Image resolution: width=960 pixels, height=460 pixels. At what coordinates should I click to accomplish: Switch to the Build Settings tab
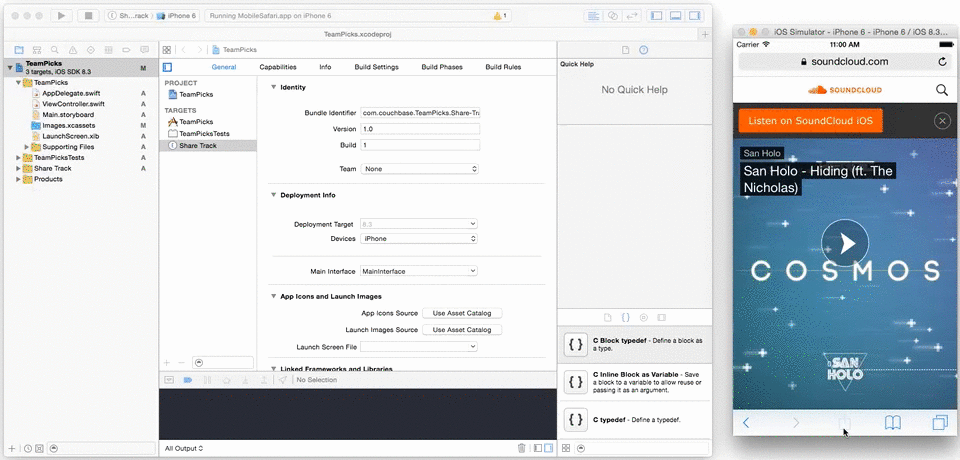click(x=377, y=67)
